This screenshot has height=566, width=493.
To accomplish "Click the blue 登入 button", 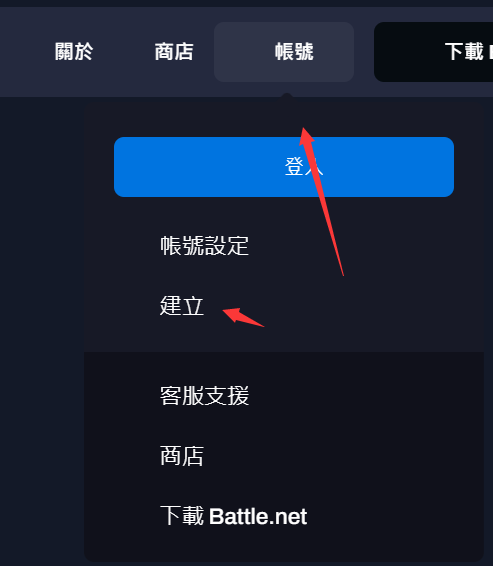I will (x=284, y=167).
